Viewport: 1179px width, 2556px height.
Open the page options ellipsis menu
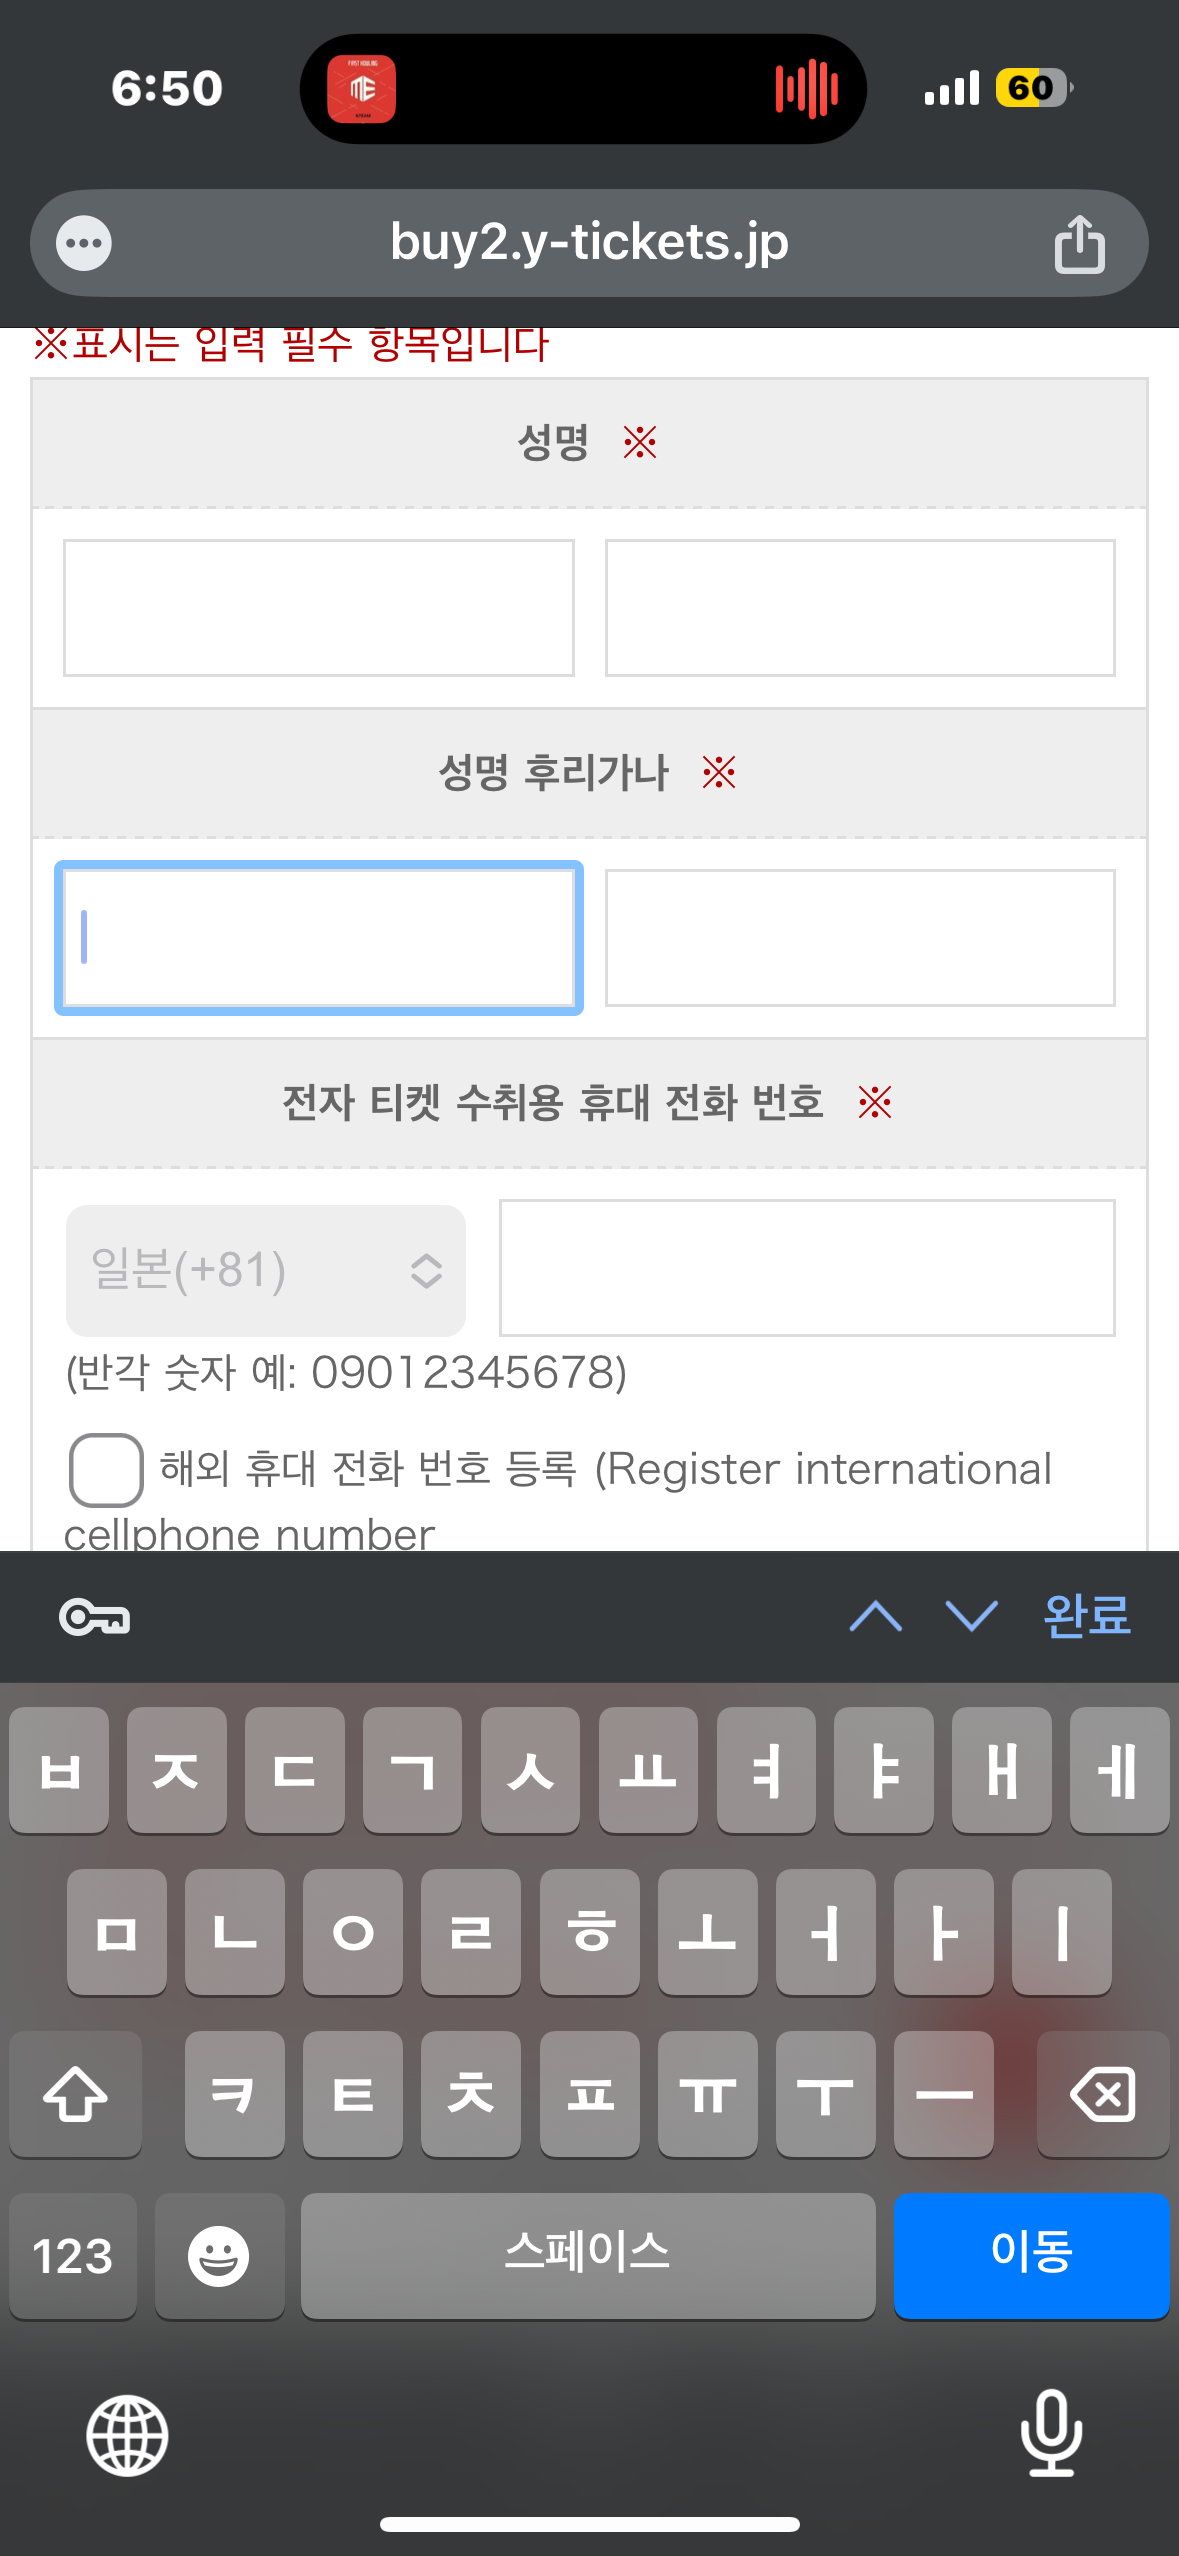(84, 243)
